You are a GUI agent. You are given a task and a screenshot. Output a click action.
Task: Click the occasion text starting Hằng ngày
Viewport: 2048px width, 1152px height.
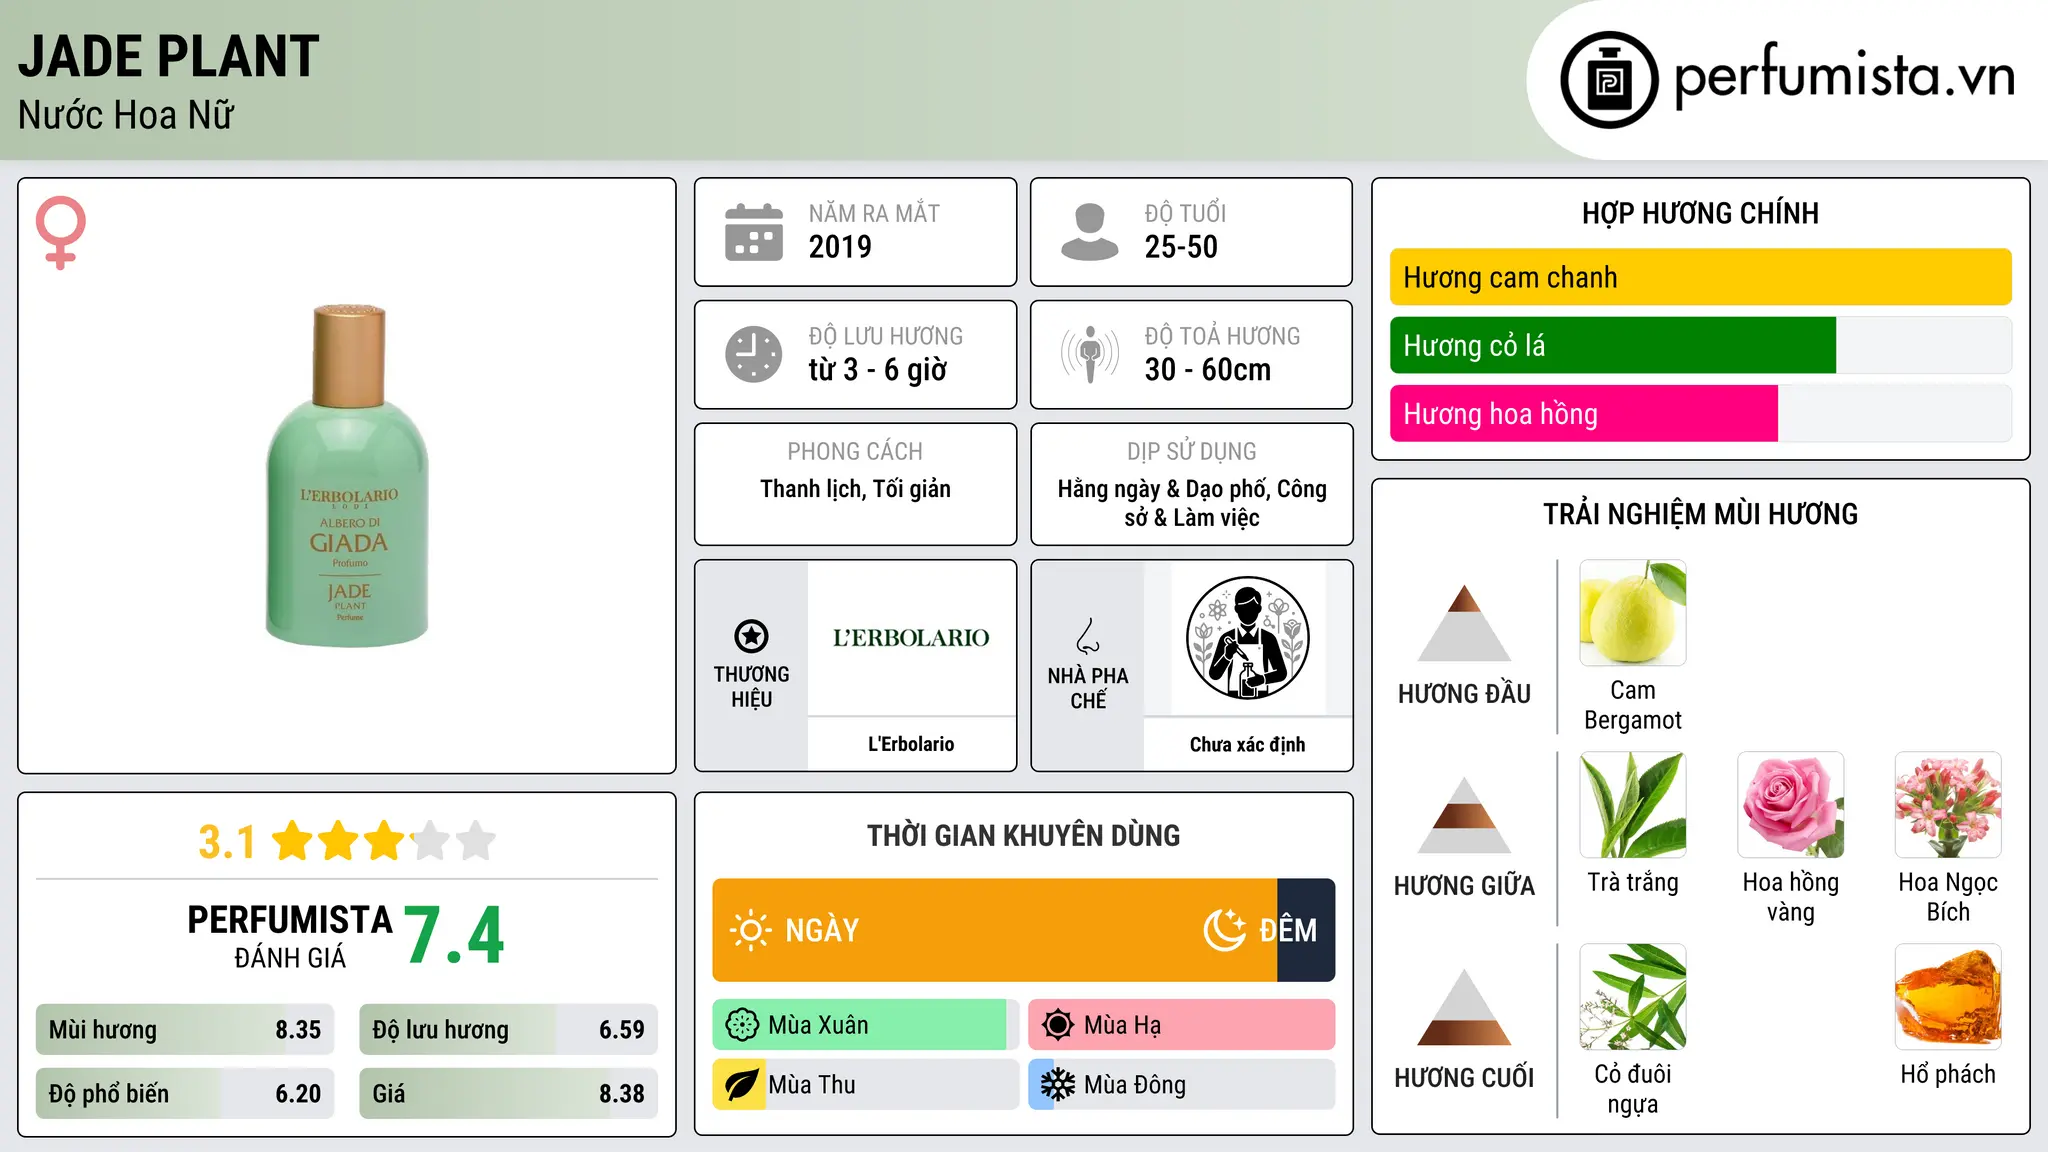(x=1192, y=503)
